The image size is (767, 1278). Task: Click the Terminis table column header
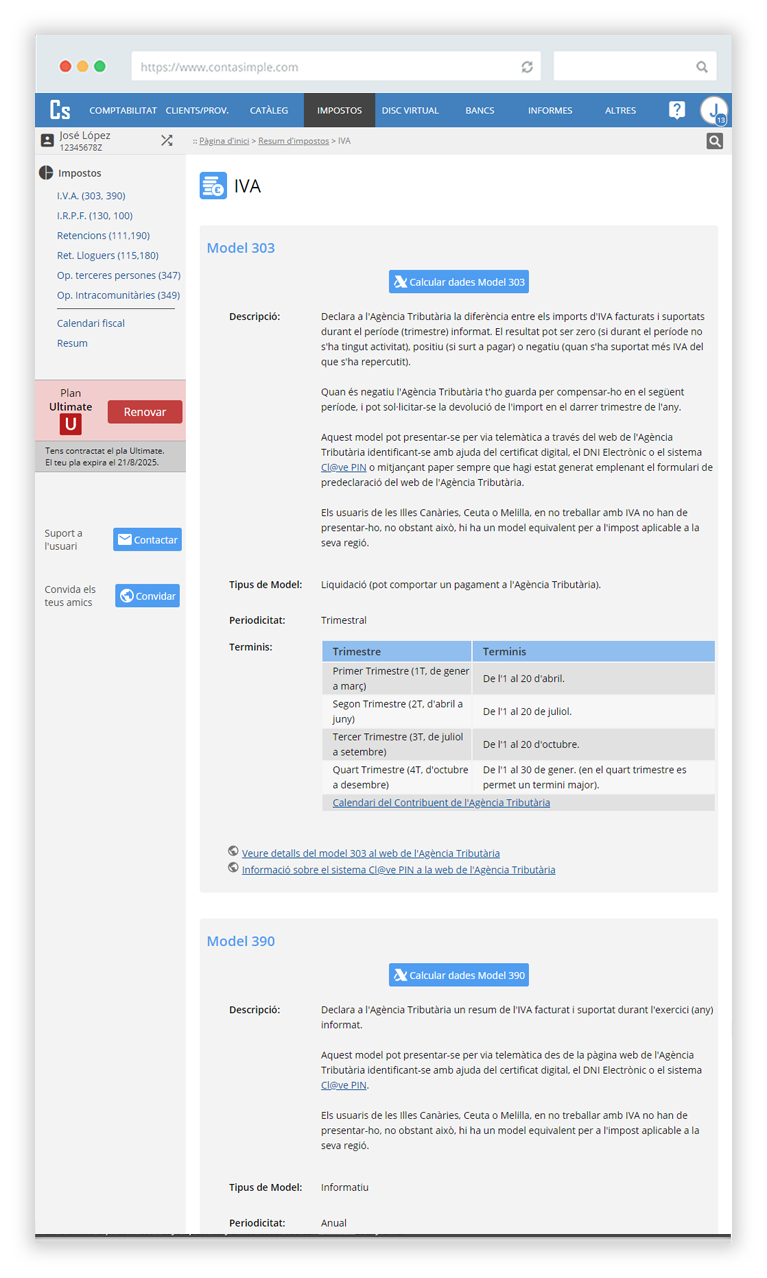pyautogui.click(x=594, y=651)
